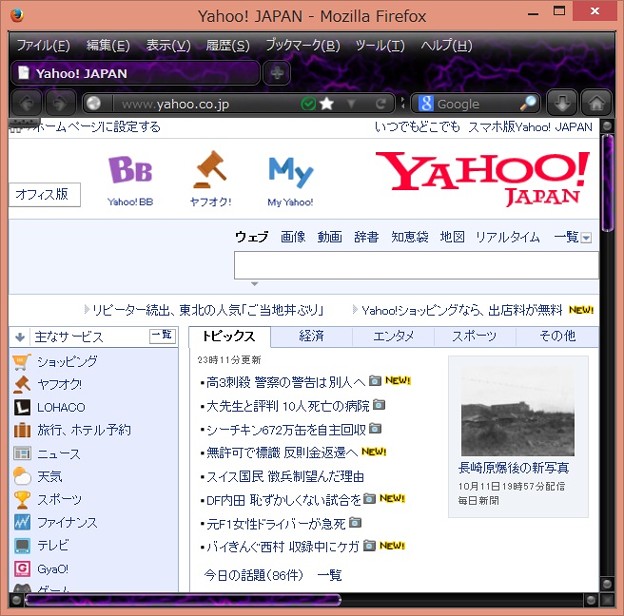The image size is (624, 616).
Task: Click the ニュース newspaper icon in sidebar
Action: tap(22, 453)
